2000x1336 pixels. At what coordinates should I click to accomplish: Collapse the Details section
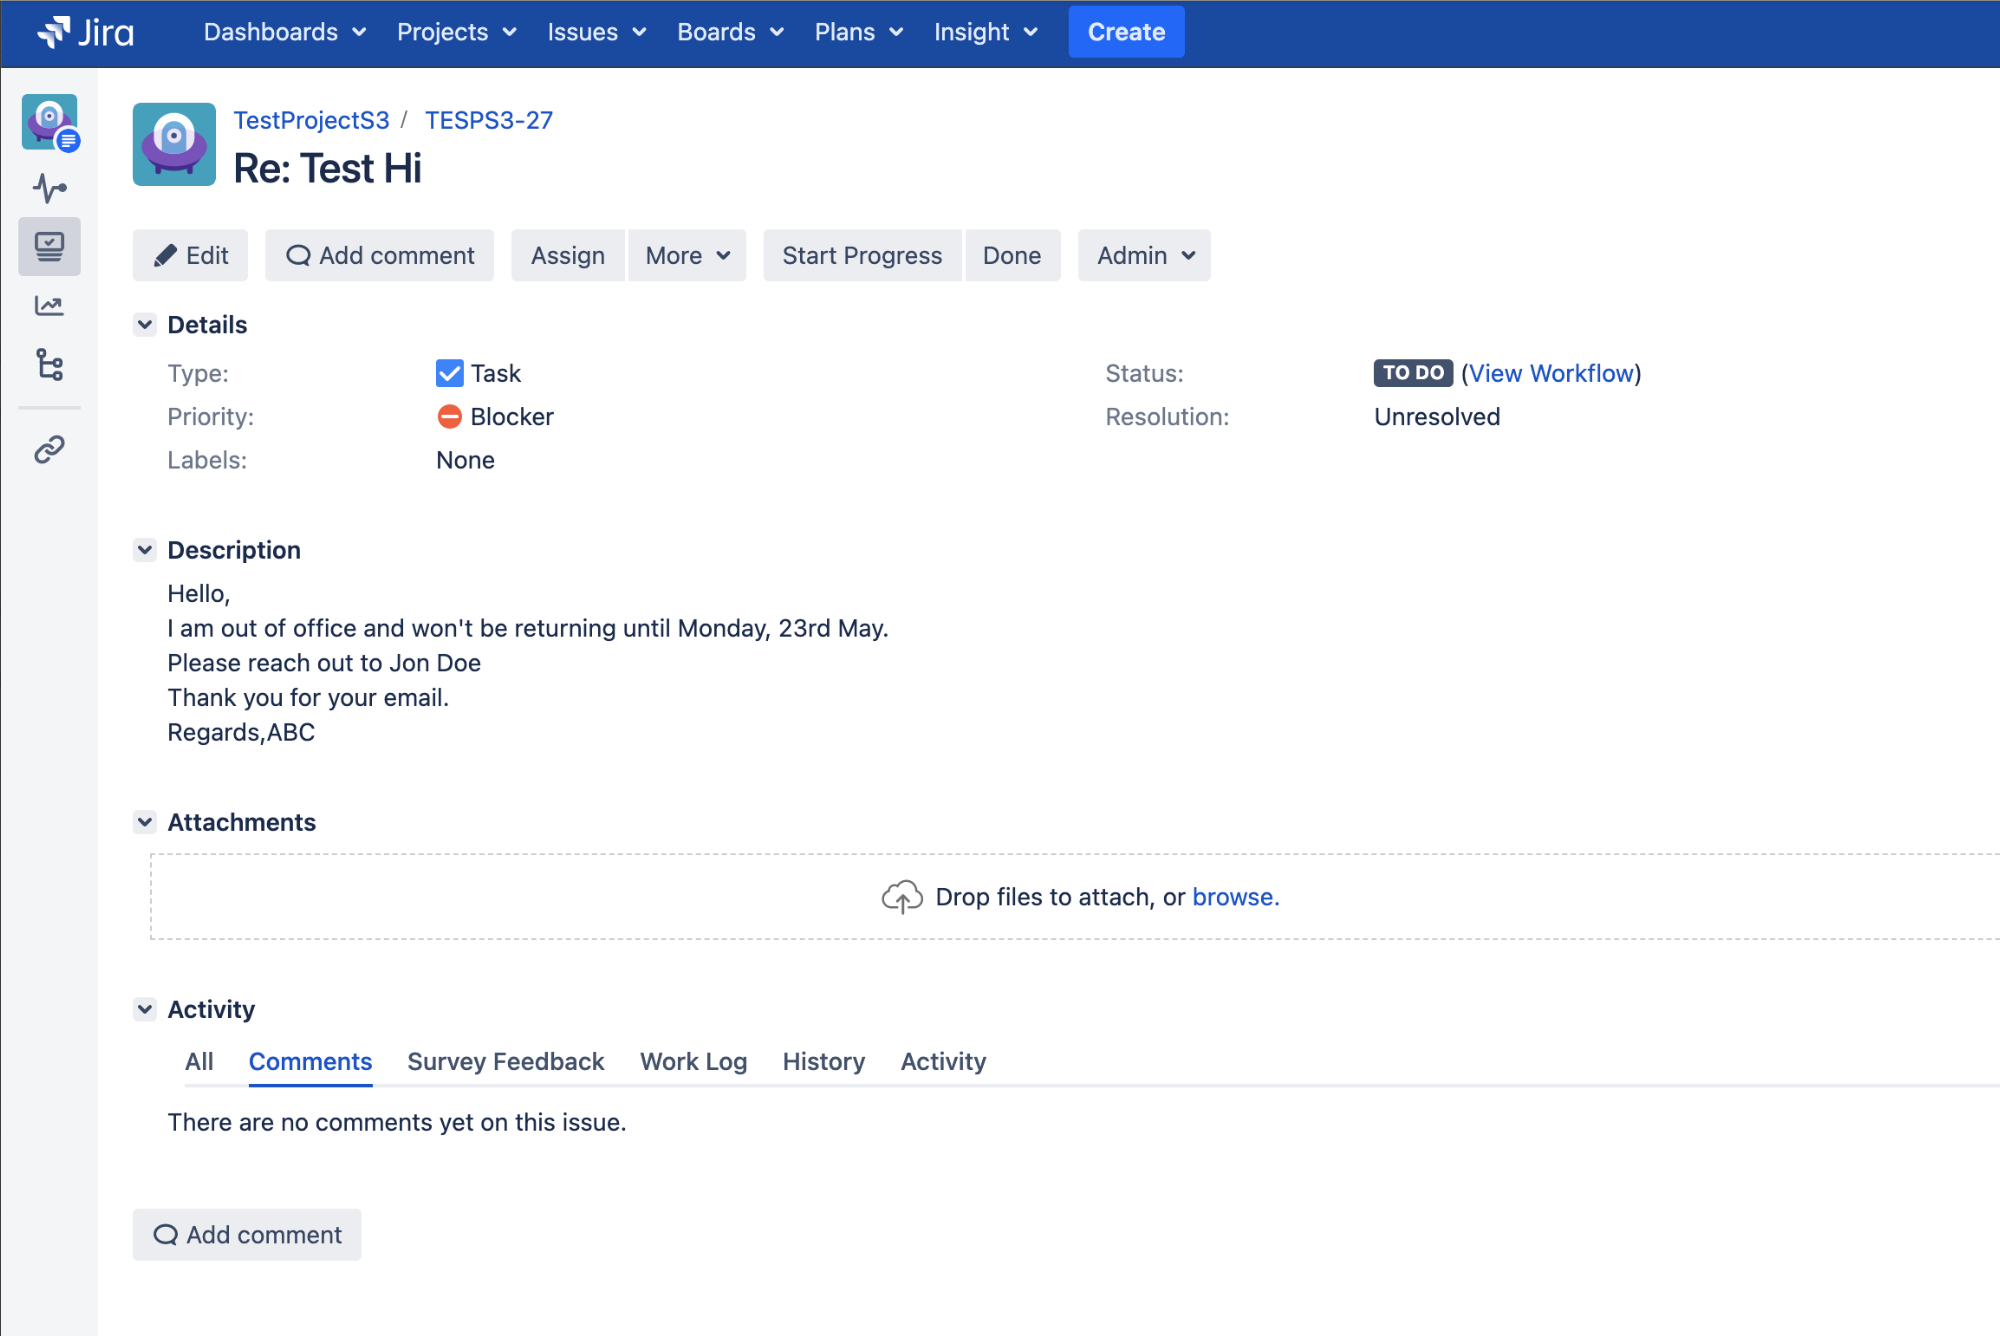[145, 324]
